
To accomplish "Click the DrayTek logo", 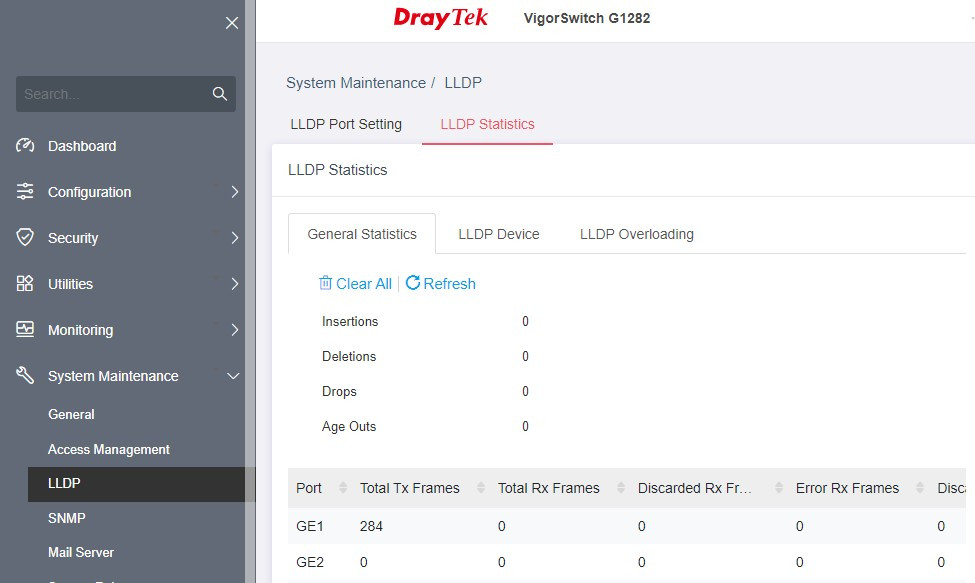I will click(440, 18).
